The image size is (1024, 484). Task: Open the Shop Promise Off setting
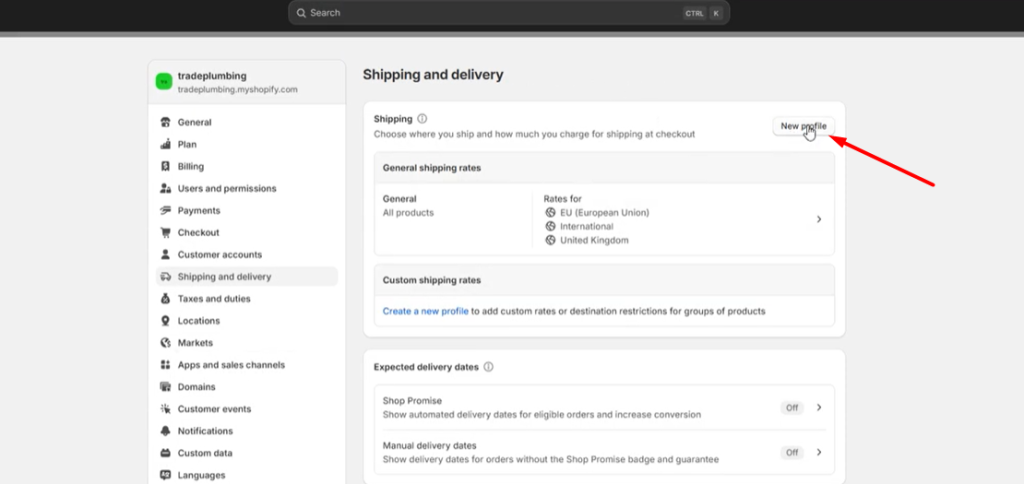pos(792,408)
